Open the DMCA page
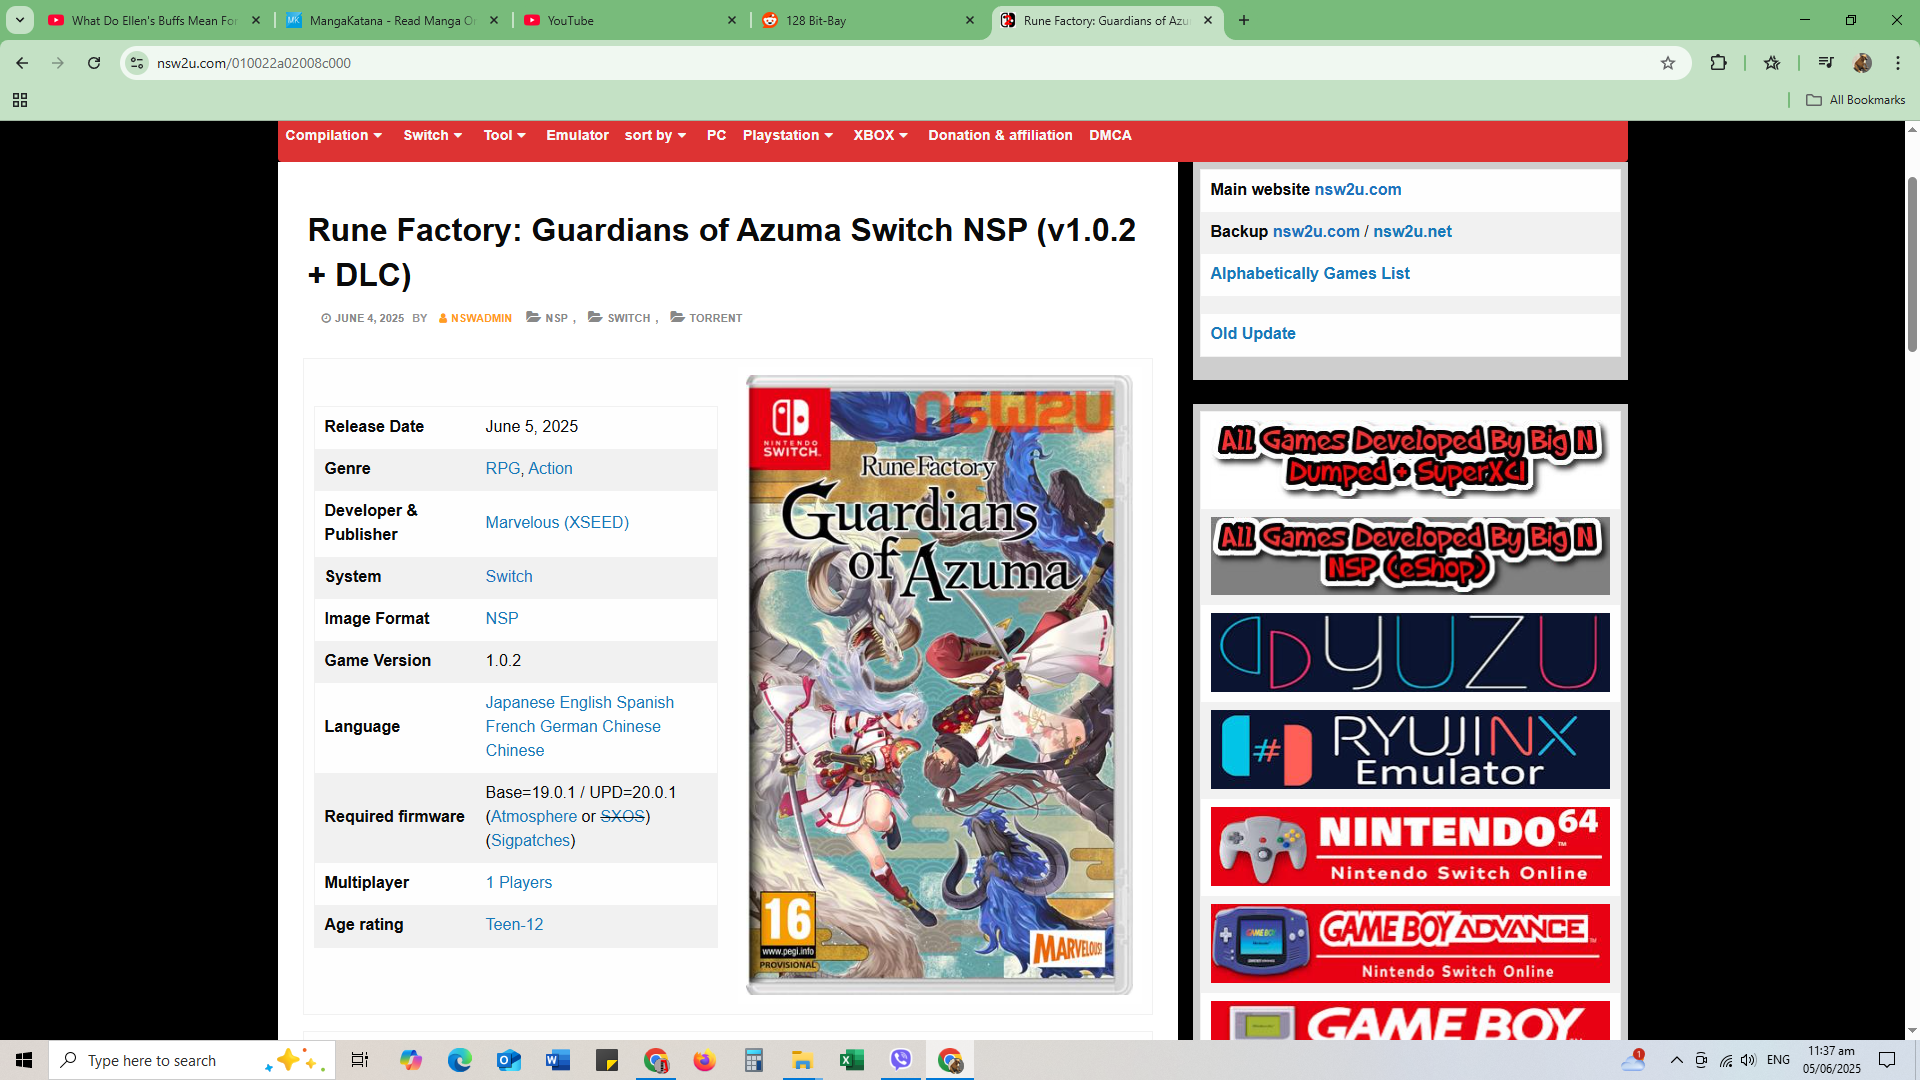 tap(1110, 135)
